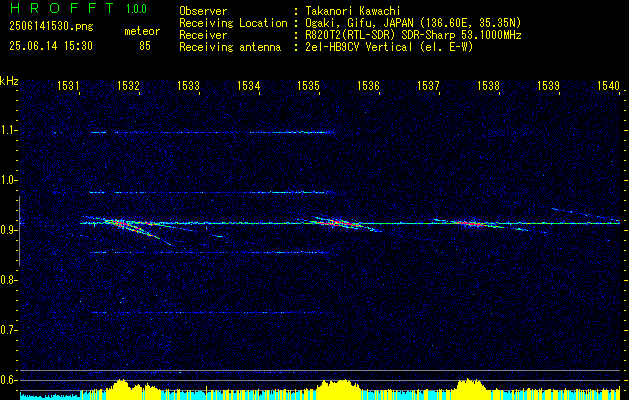Select the observer name Takanori Kawachi
The image size is (629, 400).
[352, 11]
